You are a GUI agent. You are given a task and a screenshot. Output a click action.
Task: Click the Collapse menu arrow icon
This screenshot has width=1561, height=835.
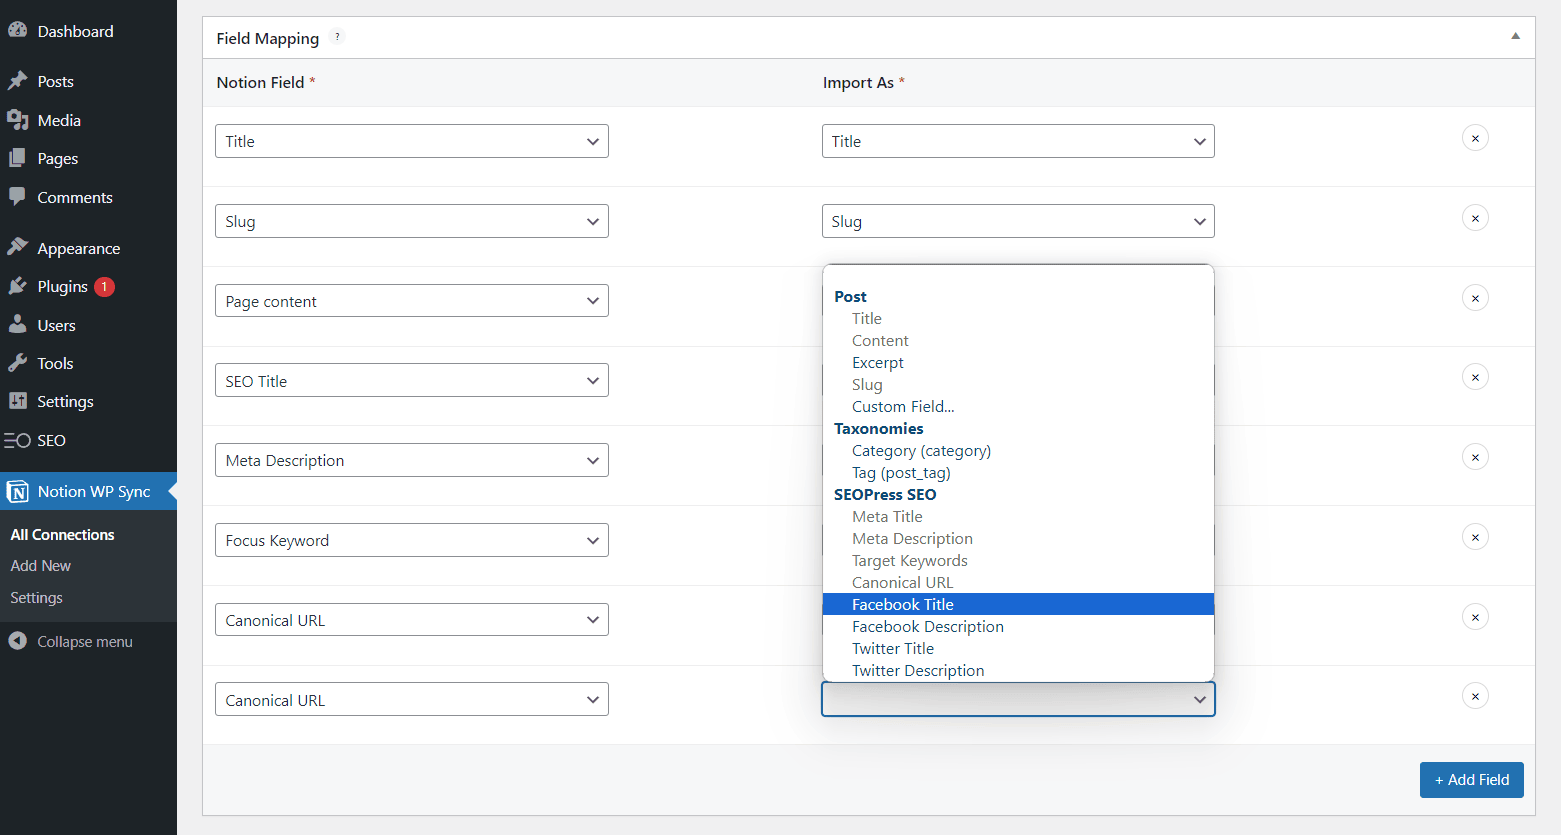pyautogui.click(x=17, y=641)
